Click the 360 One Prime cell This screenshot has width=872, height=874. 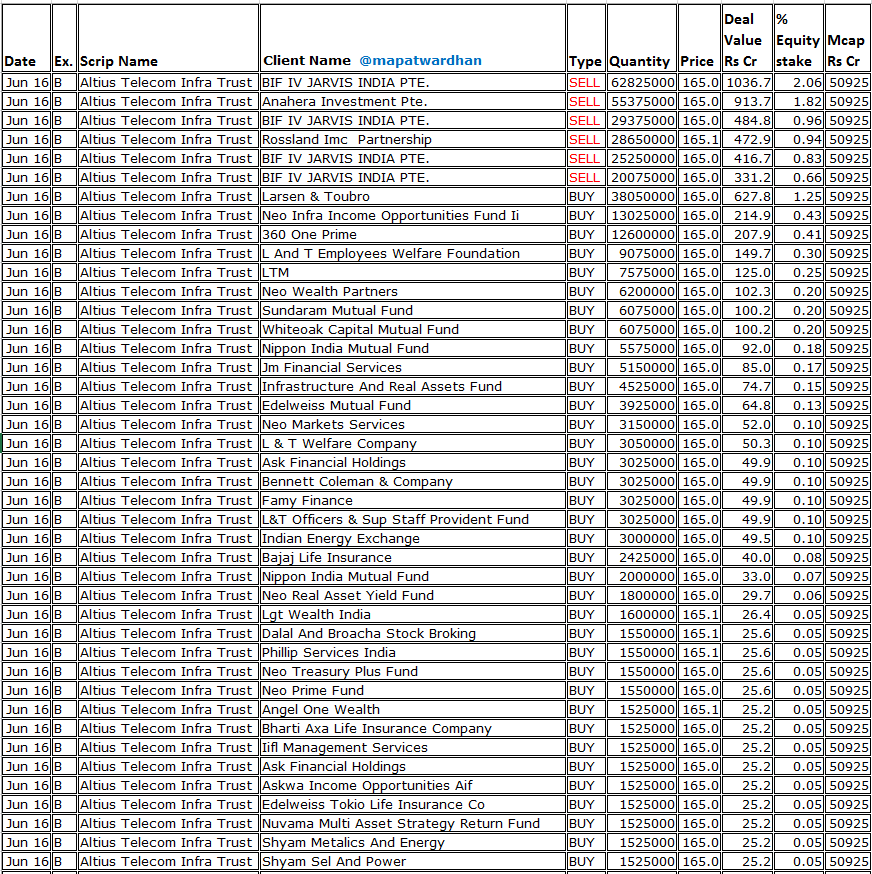click(x=413, y=234)
